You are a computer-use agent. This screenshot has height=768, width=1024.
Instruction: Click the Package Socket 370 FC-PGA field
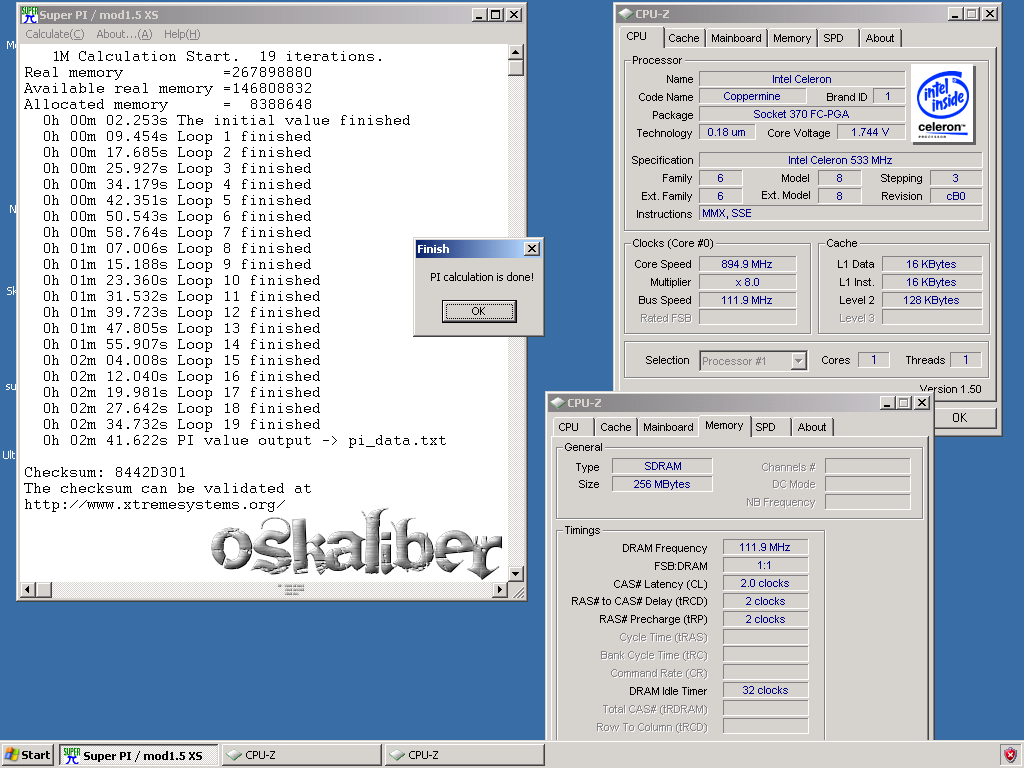pyautogui.click(x=801, y=114)
